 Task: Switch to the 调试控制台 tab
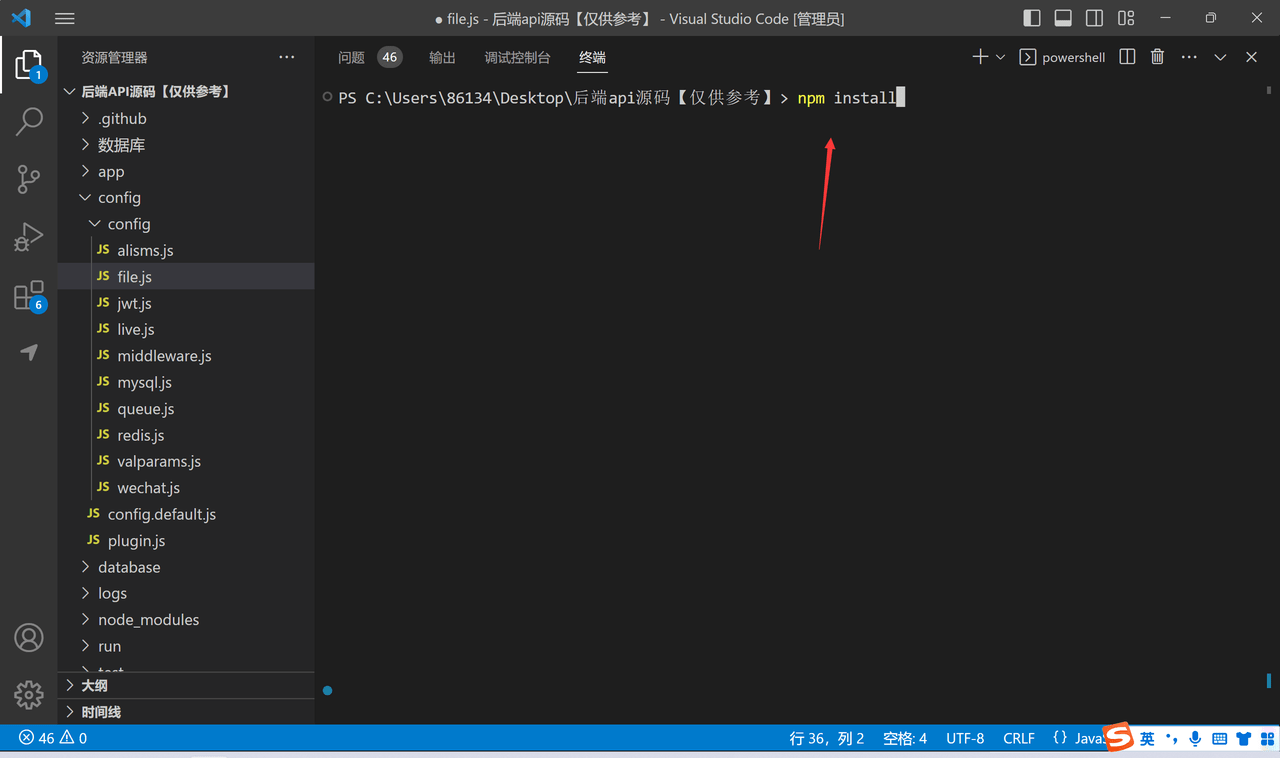[517, 57]
